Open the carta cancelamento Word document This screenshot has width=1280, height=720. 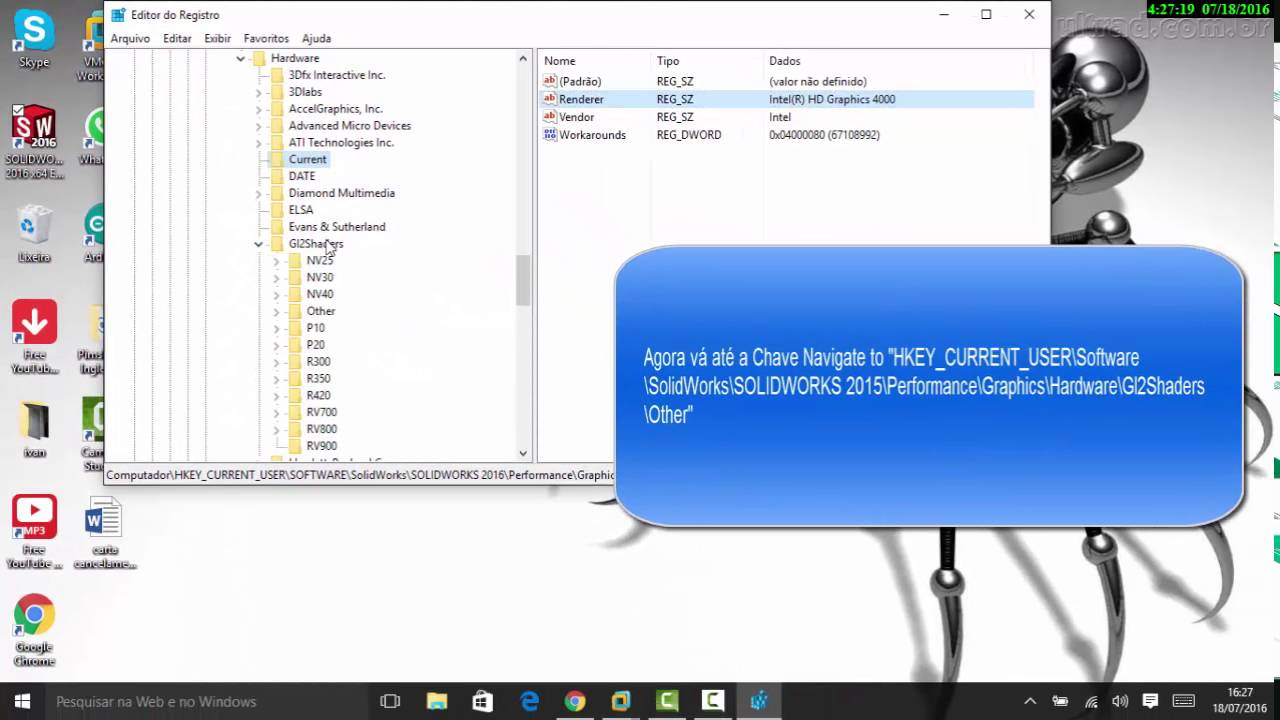[104, 534]
